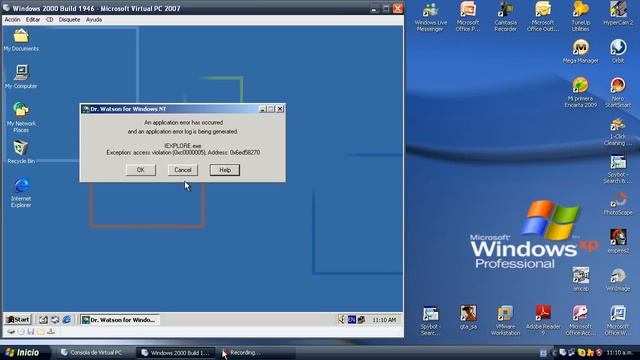Click the volume speaker icon in guest tray
The image size is (640, 360).
click(x=342, y=320)
